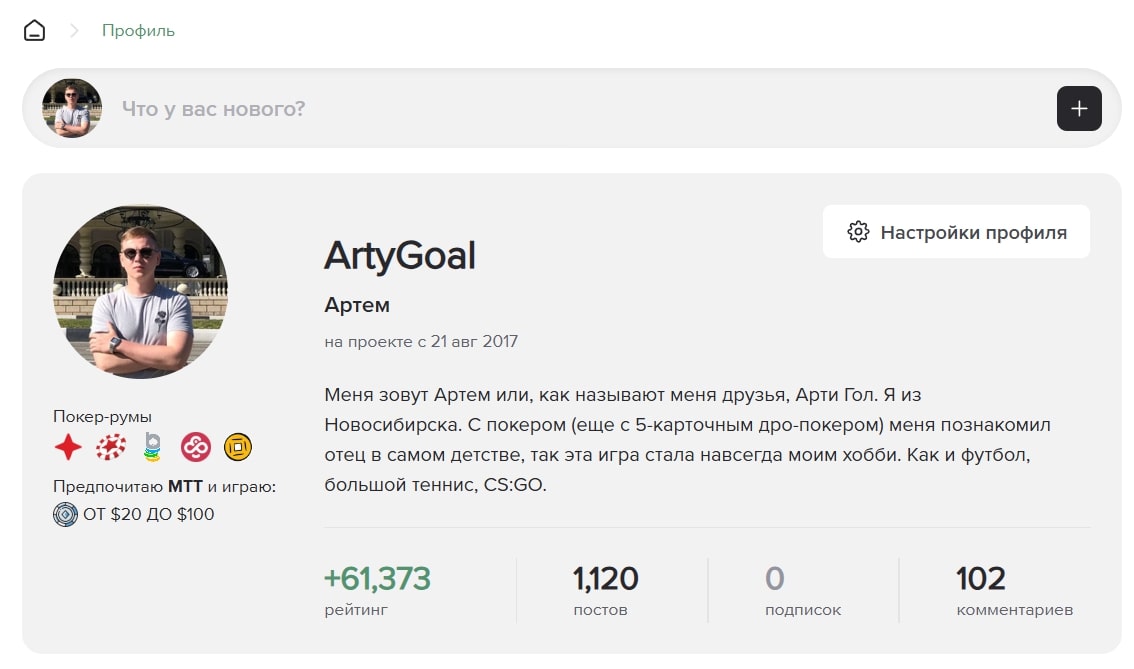
Task: Click the red four-pointed star poker room icon
Action: point(68,447)
